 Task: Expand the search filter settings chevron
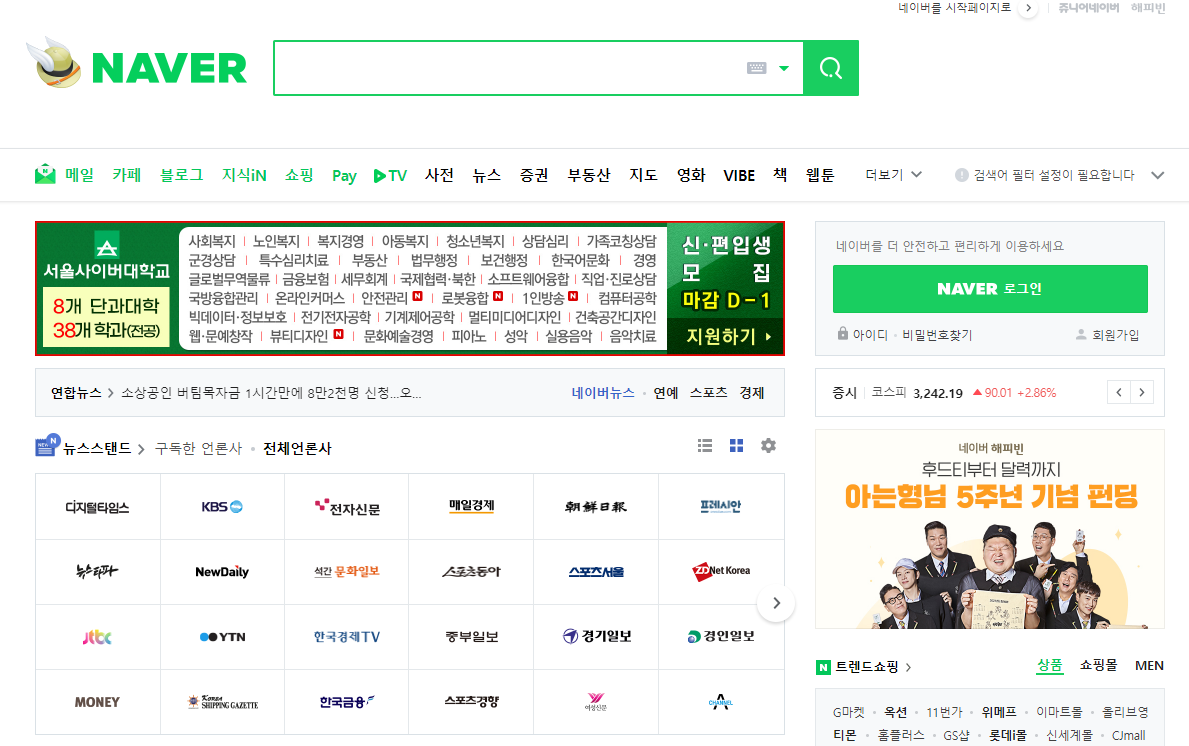(x=1157, y=175)
